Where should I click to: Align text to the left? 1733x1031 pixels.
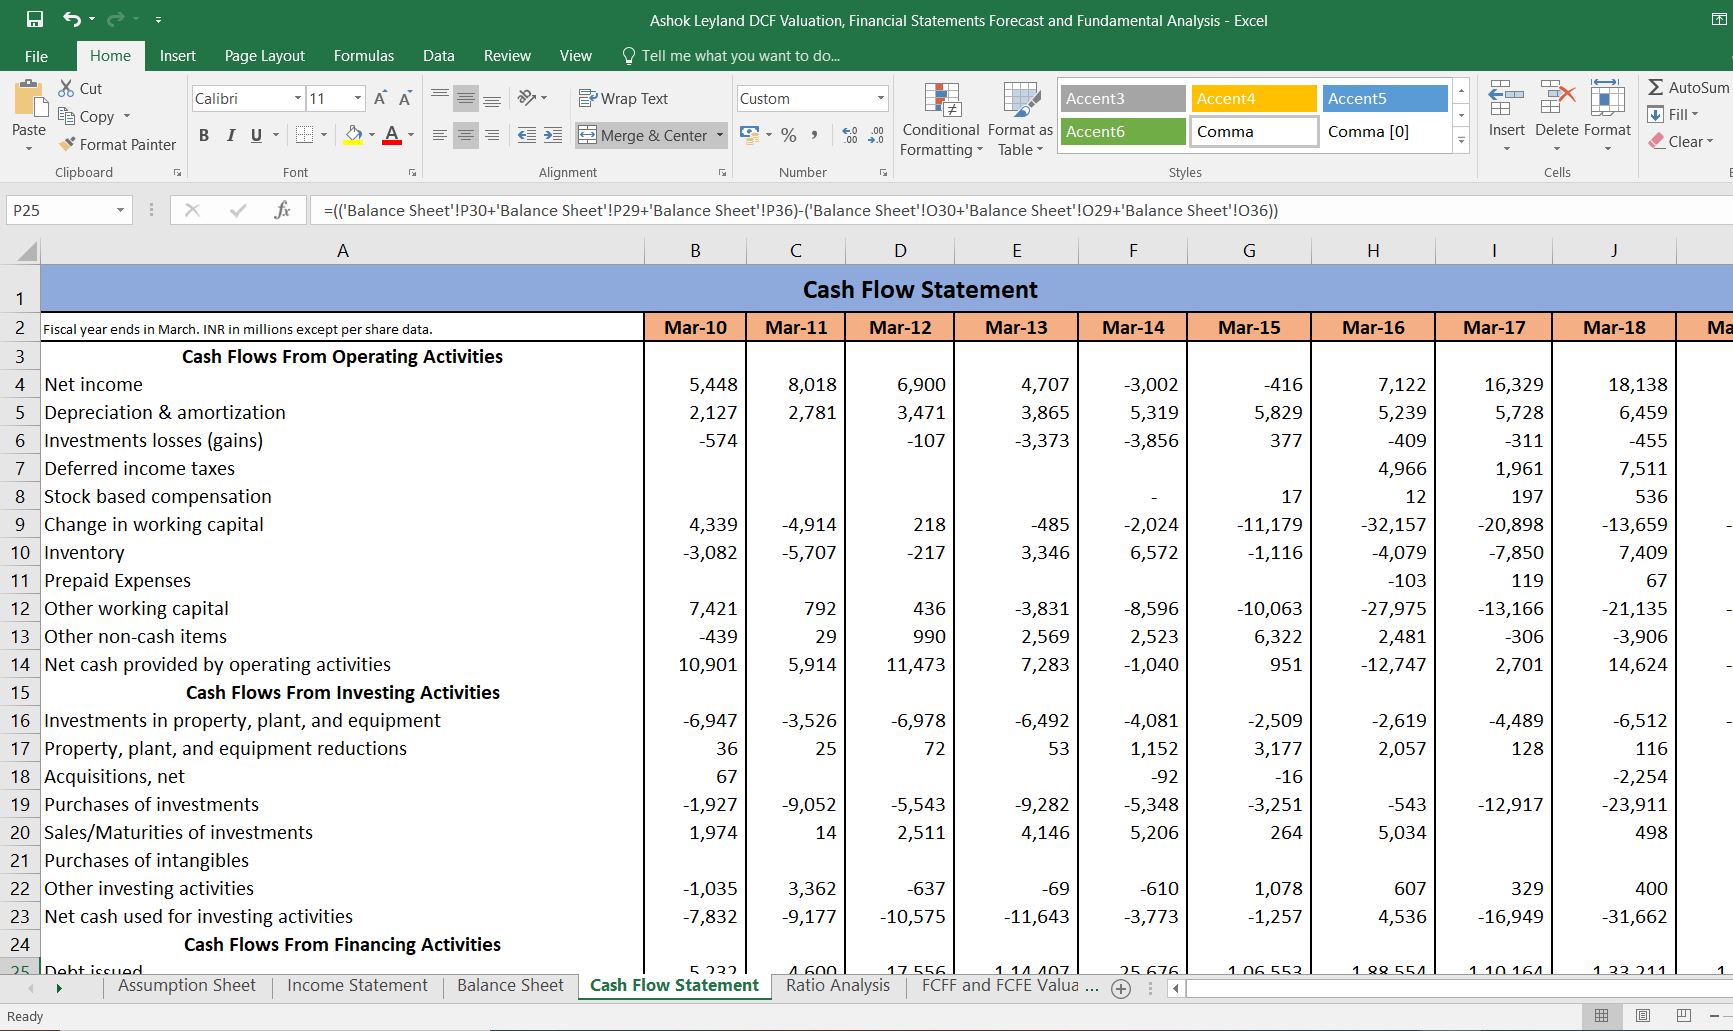(440, 135)
